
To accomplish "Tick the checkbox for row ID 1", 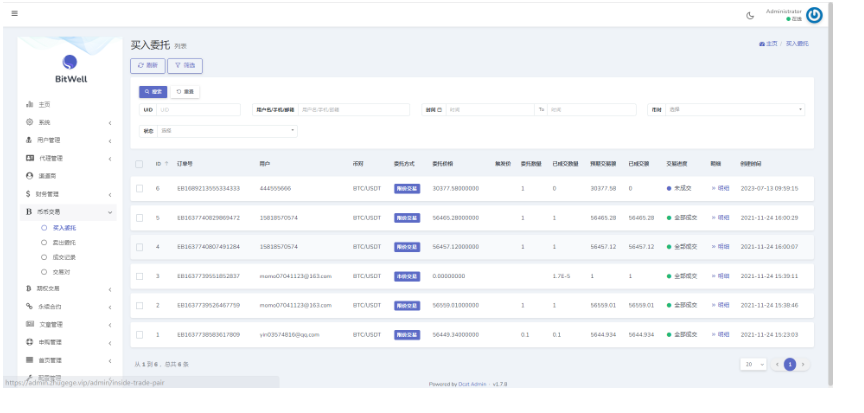I will (x=139, y=334).
